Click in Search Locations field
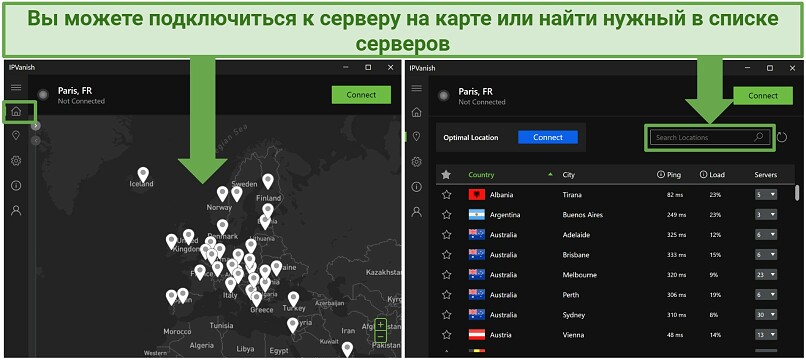Image resolution: width=806 pixels, height=360 pixels. (x=709, y=137)
